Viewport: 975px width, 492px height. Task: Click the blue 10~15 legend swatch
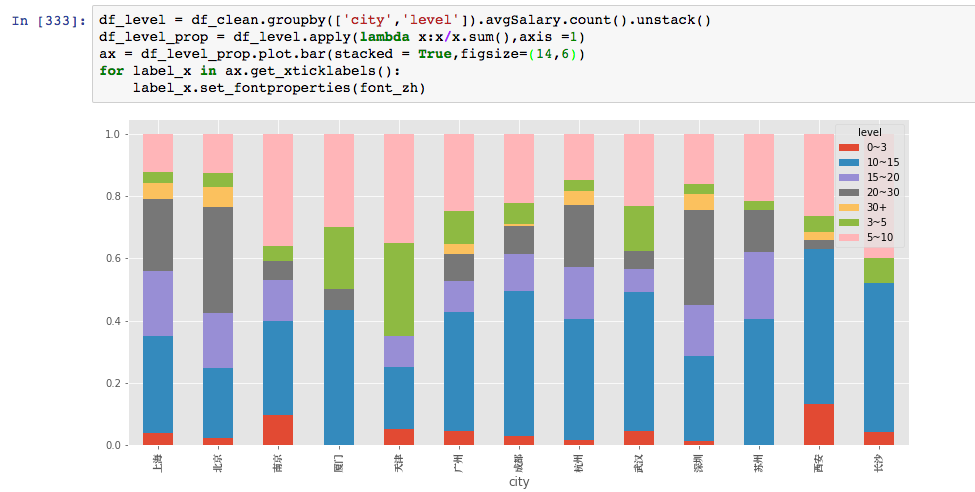848,162
